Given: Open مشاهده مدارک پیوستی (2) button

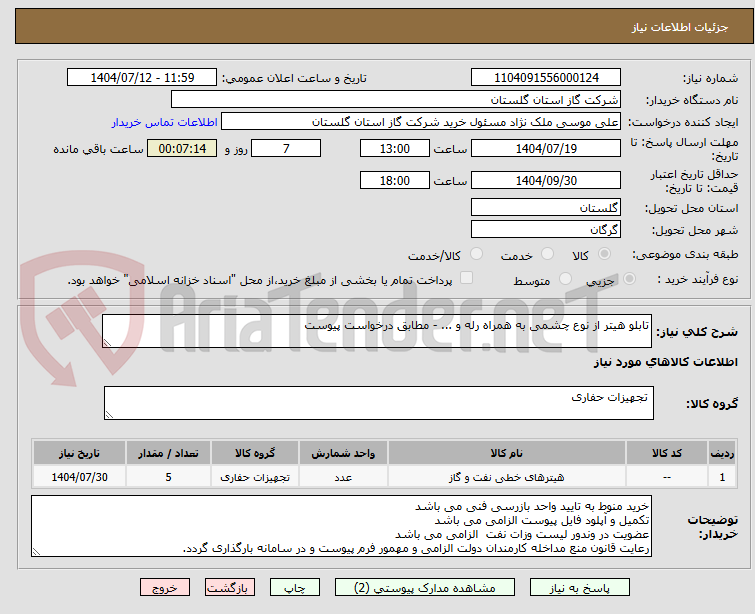Looking at the screenshot, I should (x=425, y=588).
